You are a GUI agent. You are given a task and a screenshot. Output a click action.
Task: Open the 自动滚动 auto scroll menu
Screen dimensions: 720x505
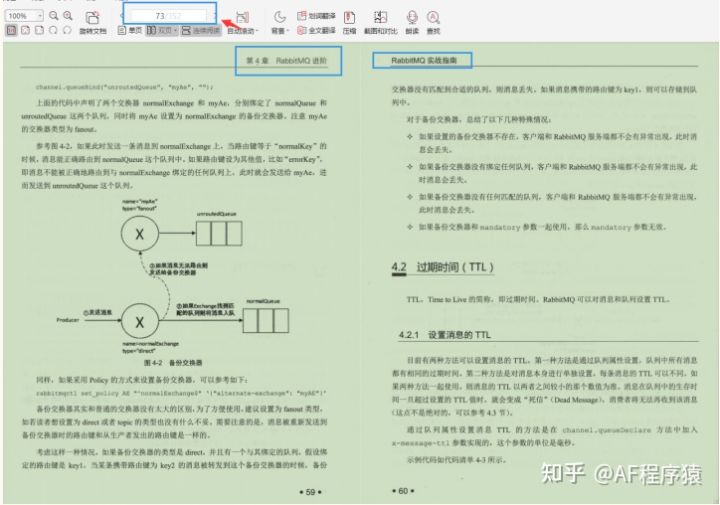click(243, 22)
